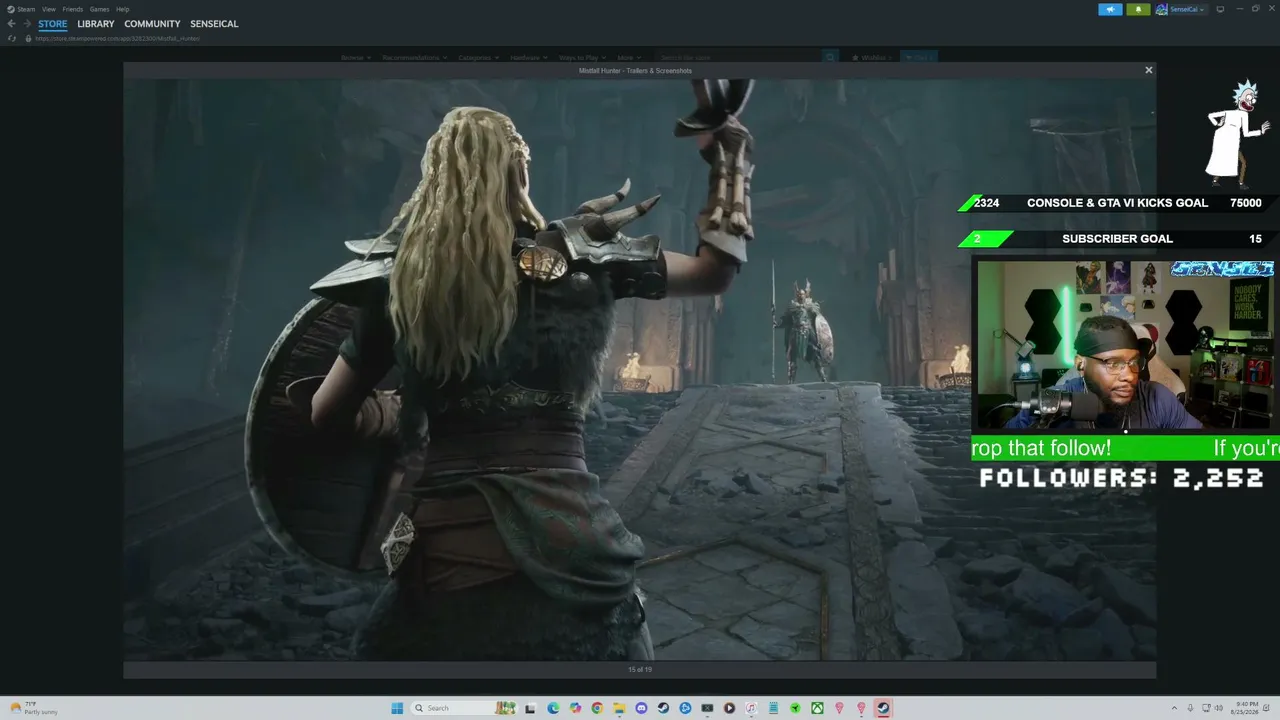Launch Google Chrome from the taskbar

pos(597,708)
